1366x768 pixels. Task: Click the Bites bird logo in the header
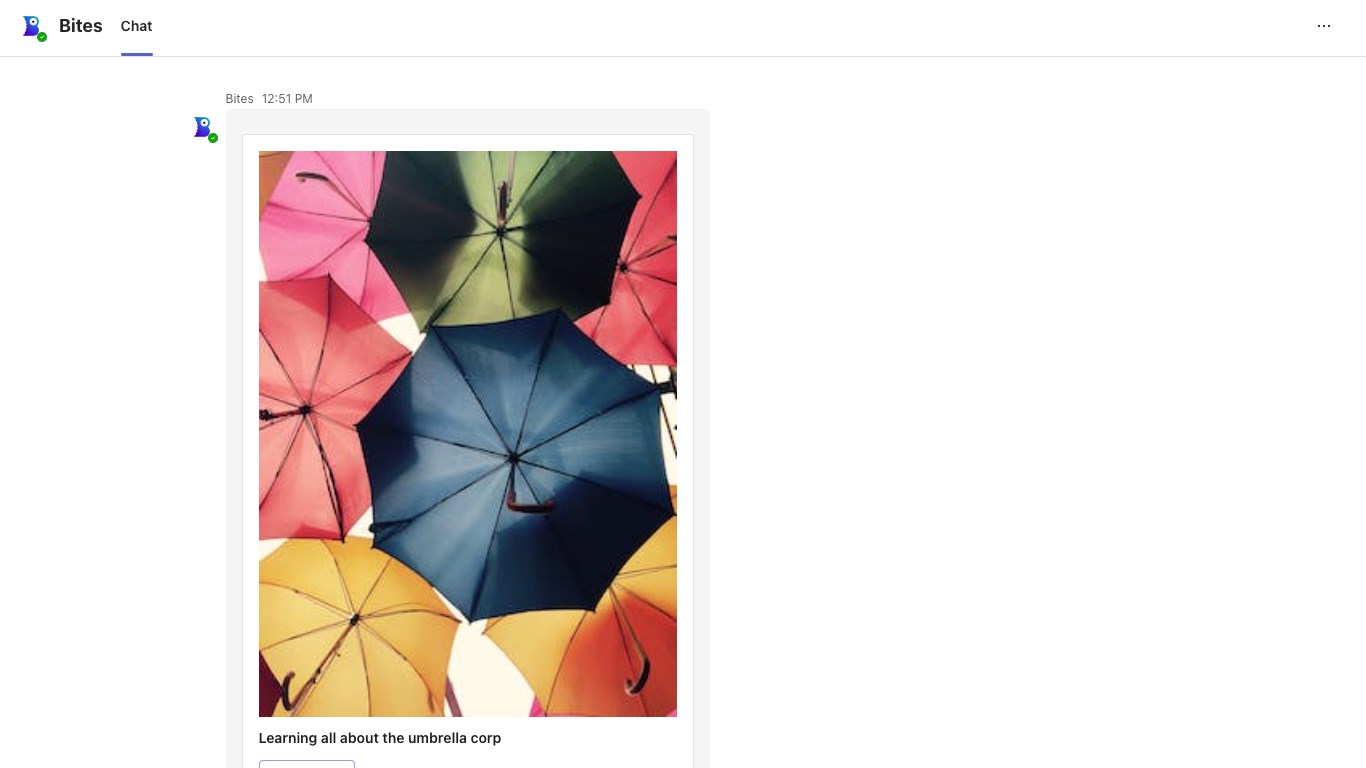point(33,26)
